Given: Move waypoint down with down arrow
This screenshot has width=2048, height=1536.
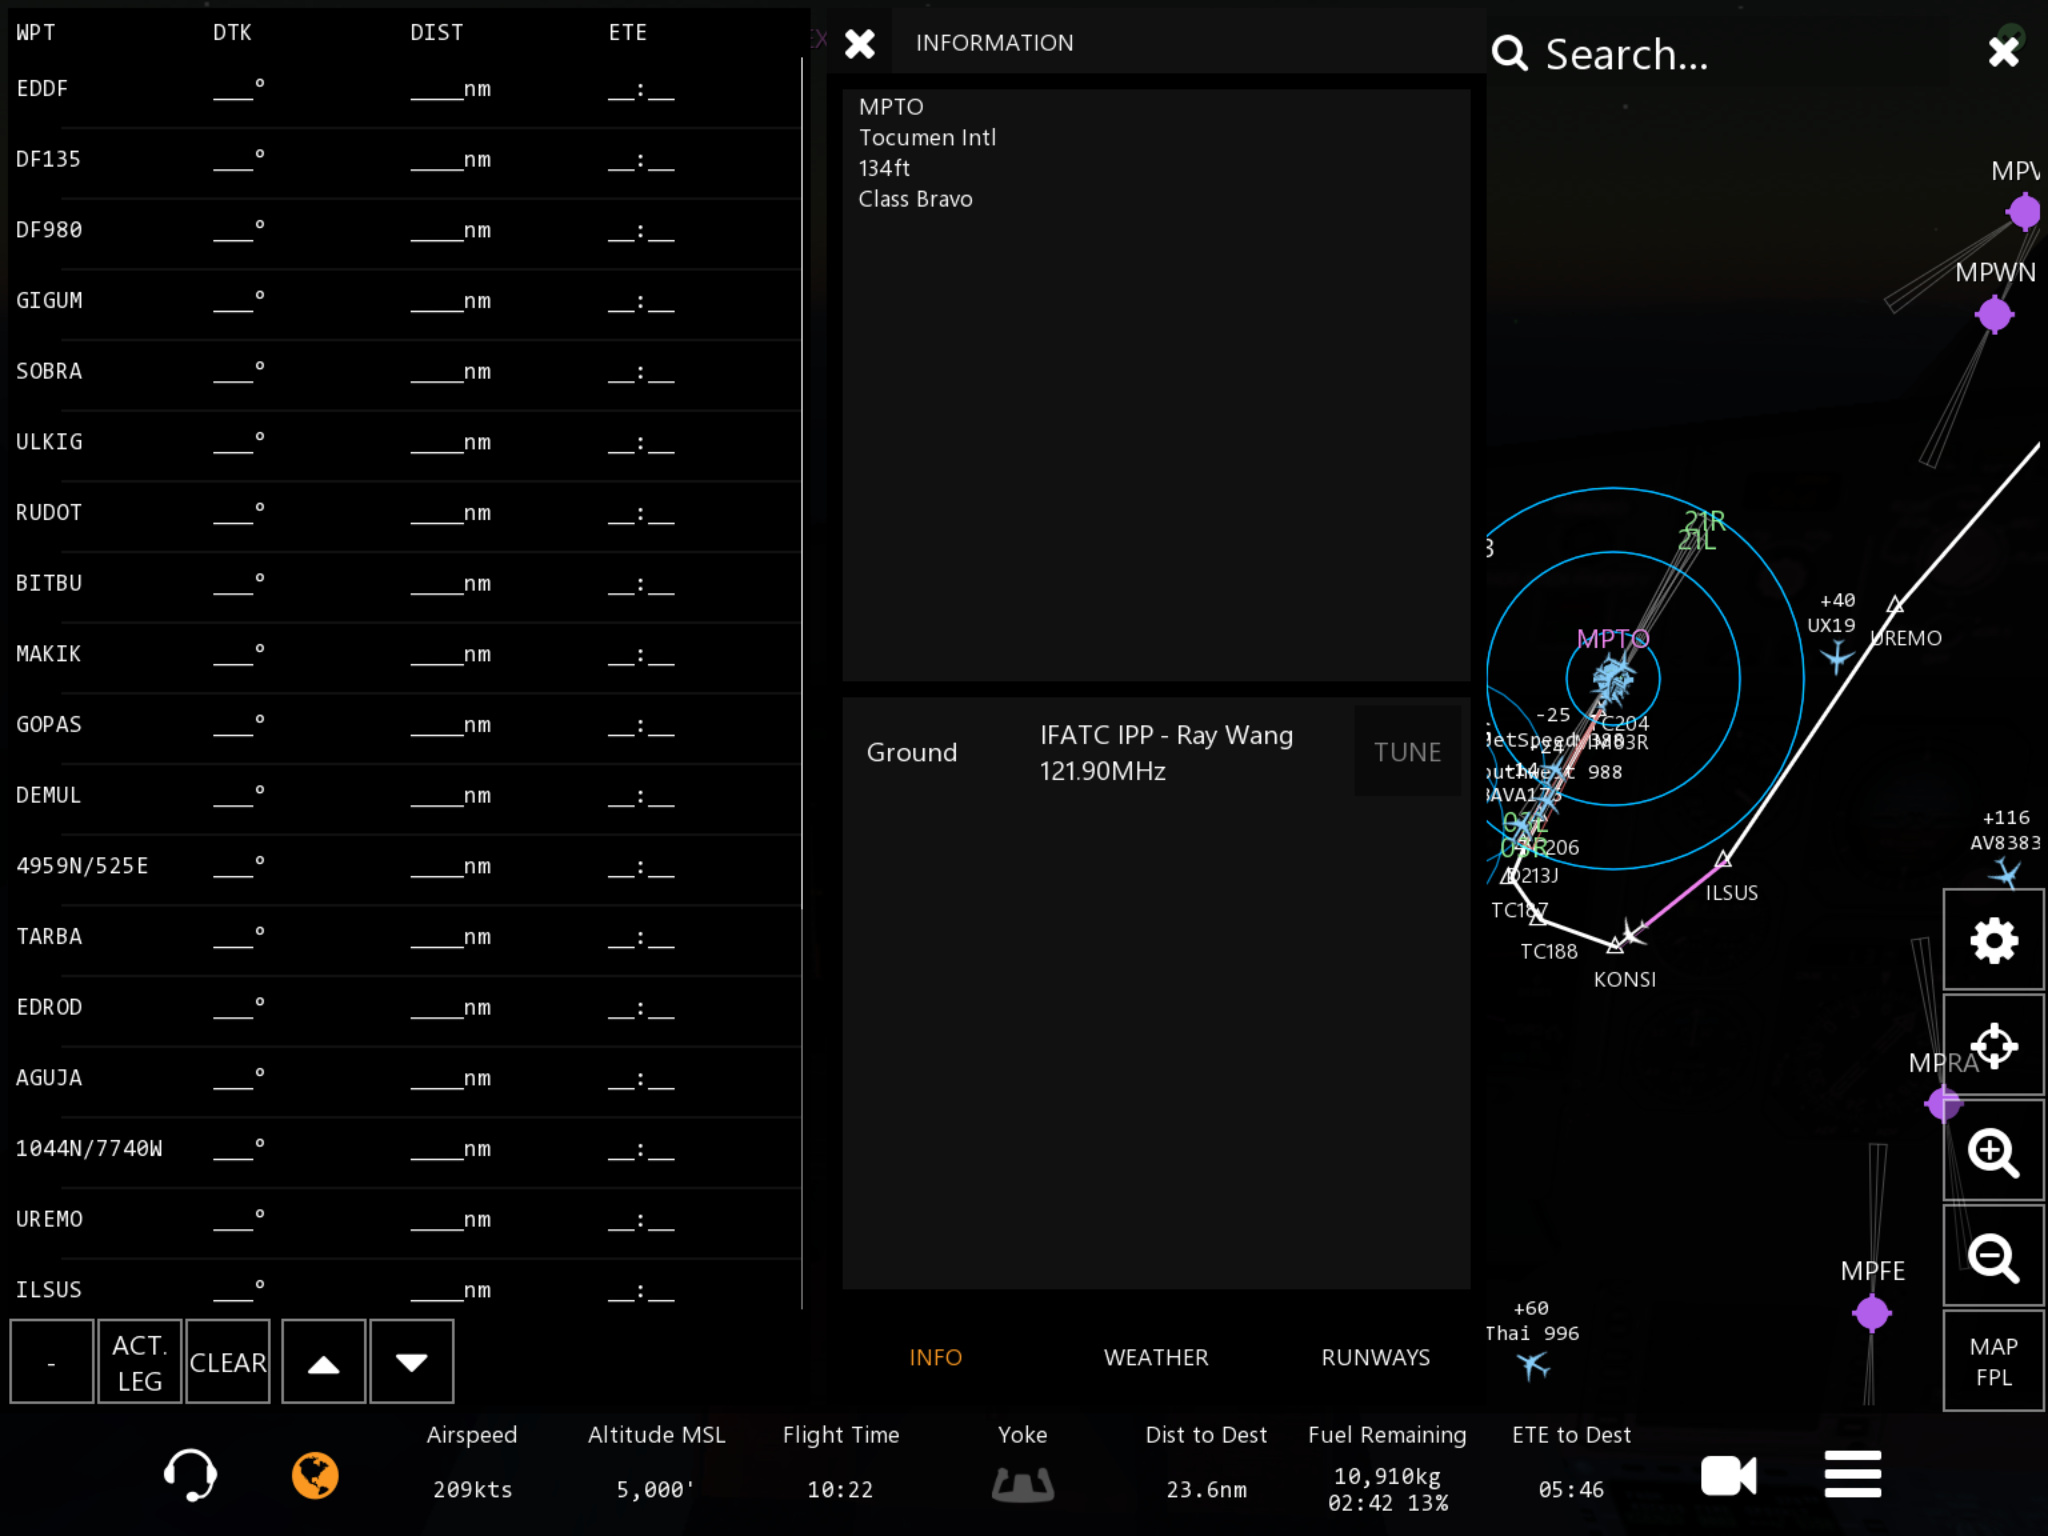Looking at the screenshot, I should [x=411, y=1362].
